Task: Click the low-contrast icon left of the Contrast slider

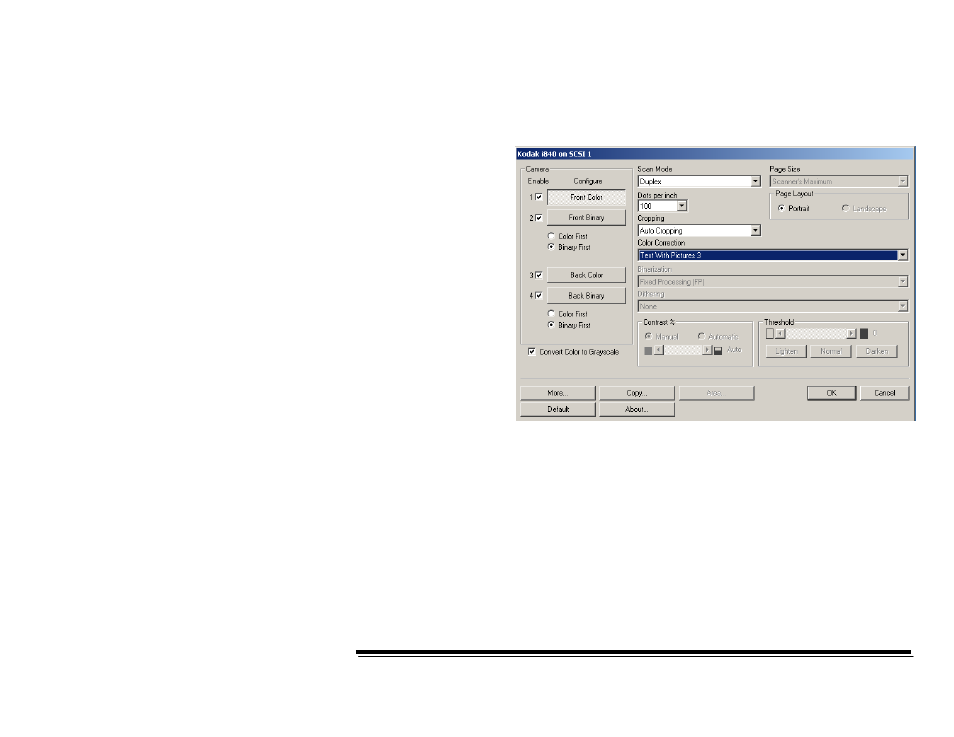Action: pyautogui.click(x=648, y=351)
